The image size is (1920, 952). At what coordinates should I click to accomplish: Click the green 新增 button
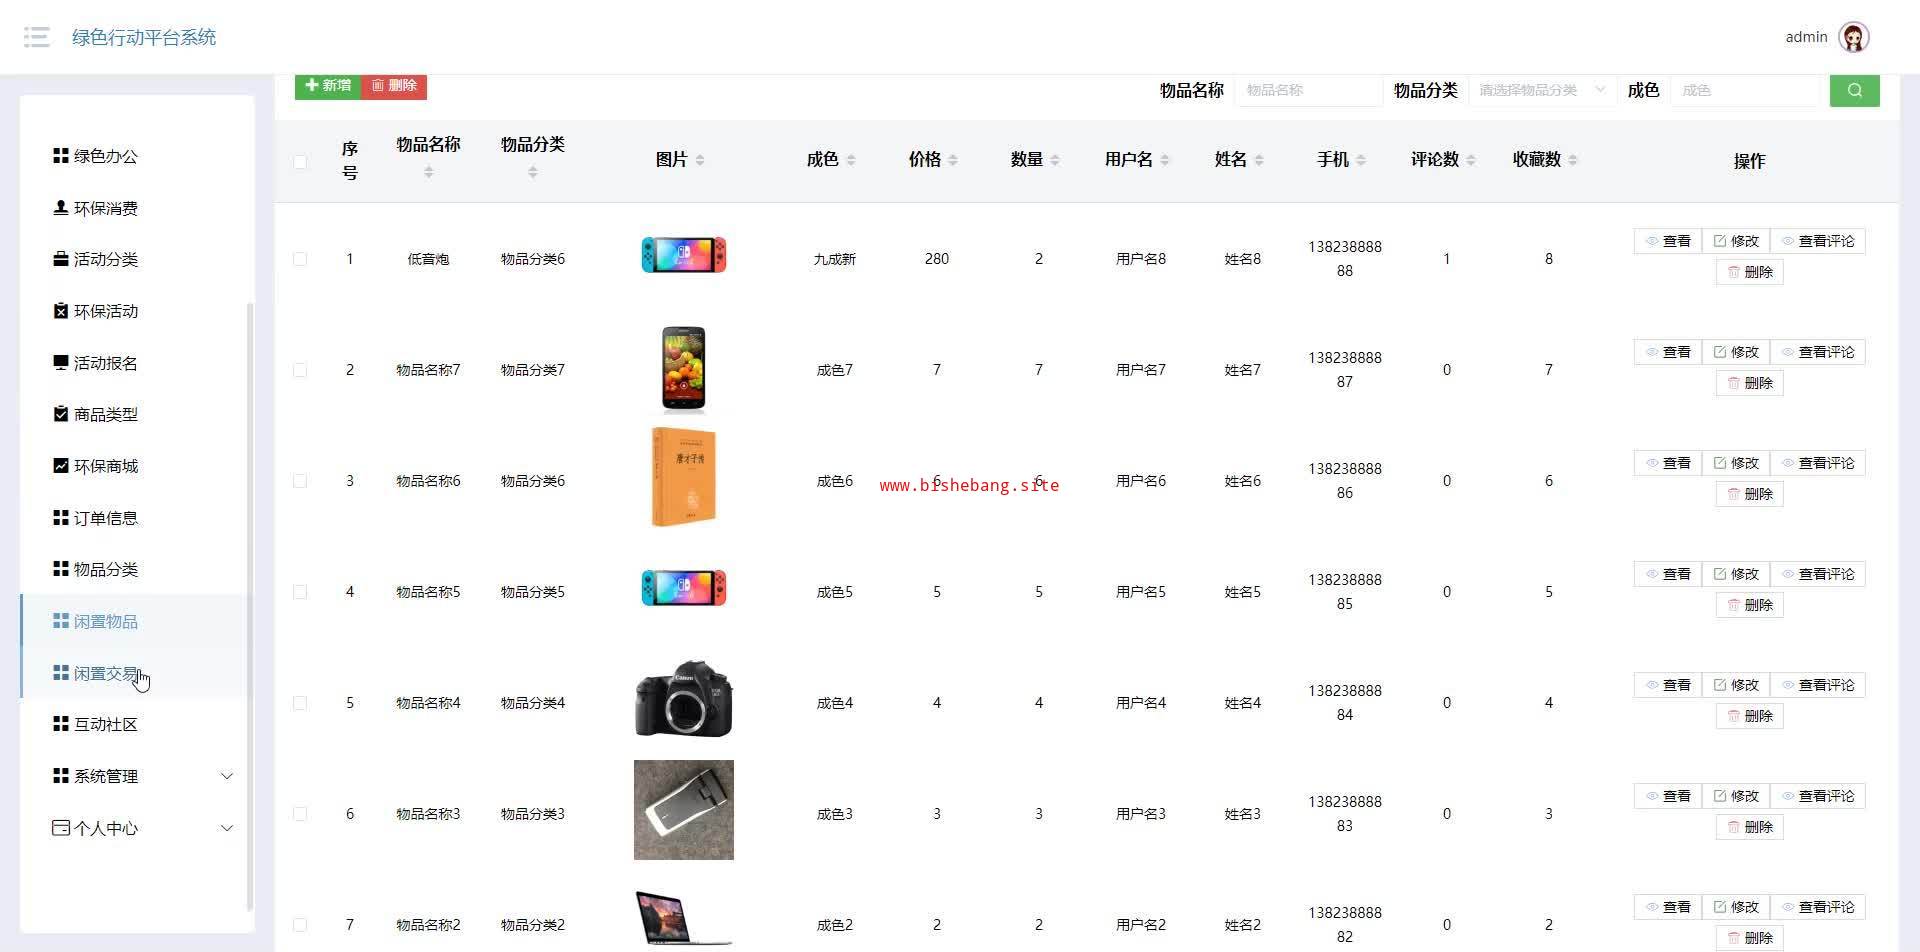pos(328,86)
